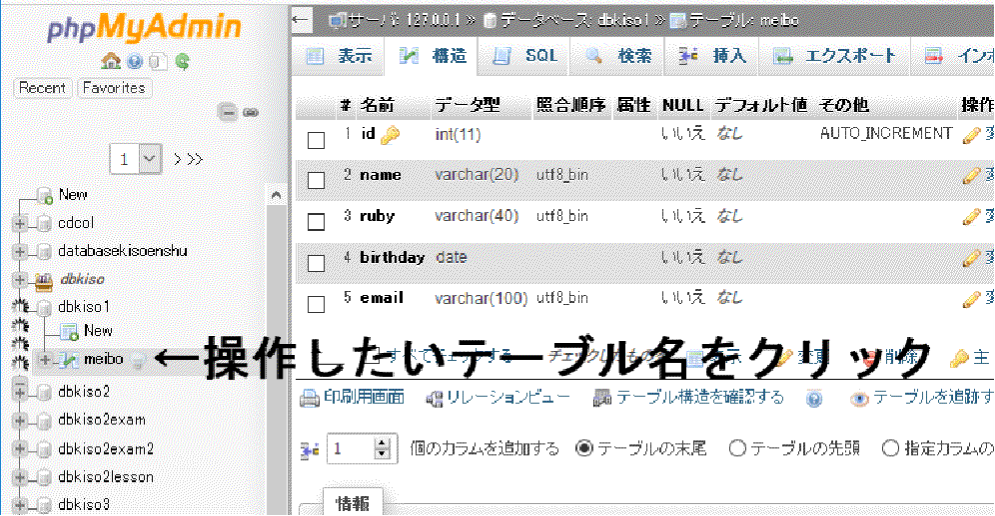Viewport: 995px width, 516px height.
Task: Expand the databasekisoenshu database tree node
Action: (19, 251)
